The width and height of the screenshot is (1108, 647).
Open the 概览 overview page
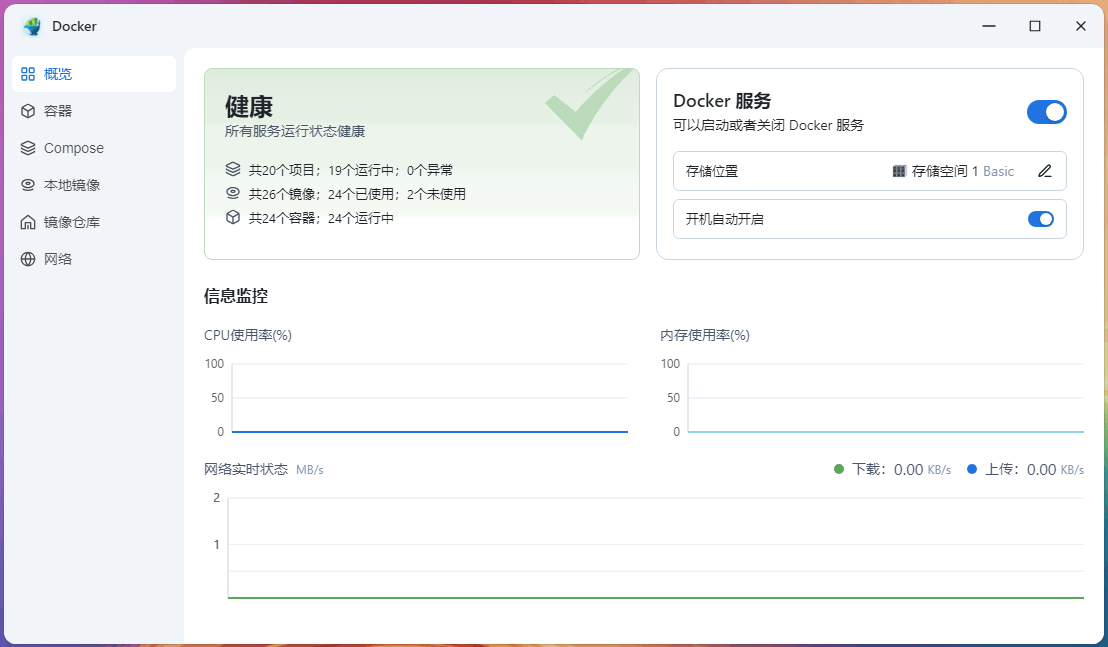tap(94, 74)
